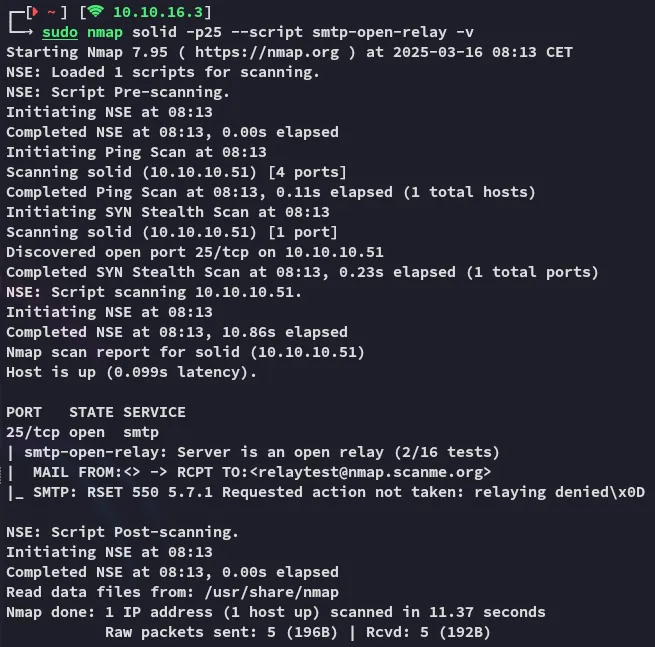Click the underlined sudo command word
This screenshot has width=655, height=647.
(x=59, y=32)
